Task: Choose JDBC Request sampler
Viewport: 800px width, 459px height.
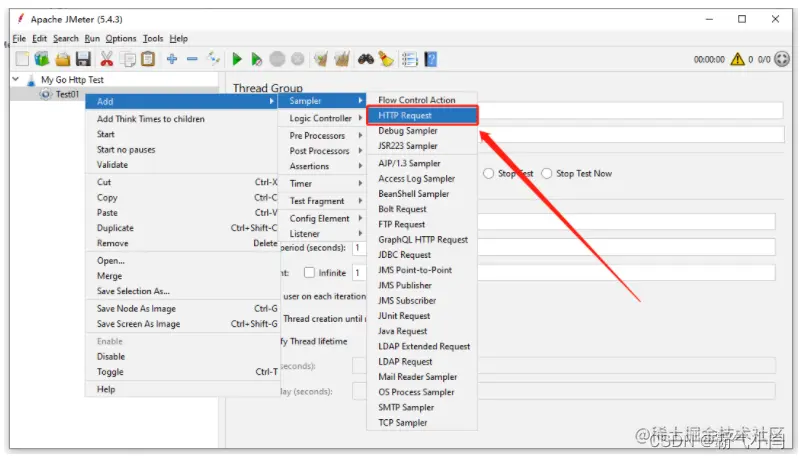Action: click(422, 255)
